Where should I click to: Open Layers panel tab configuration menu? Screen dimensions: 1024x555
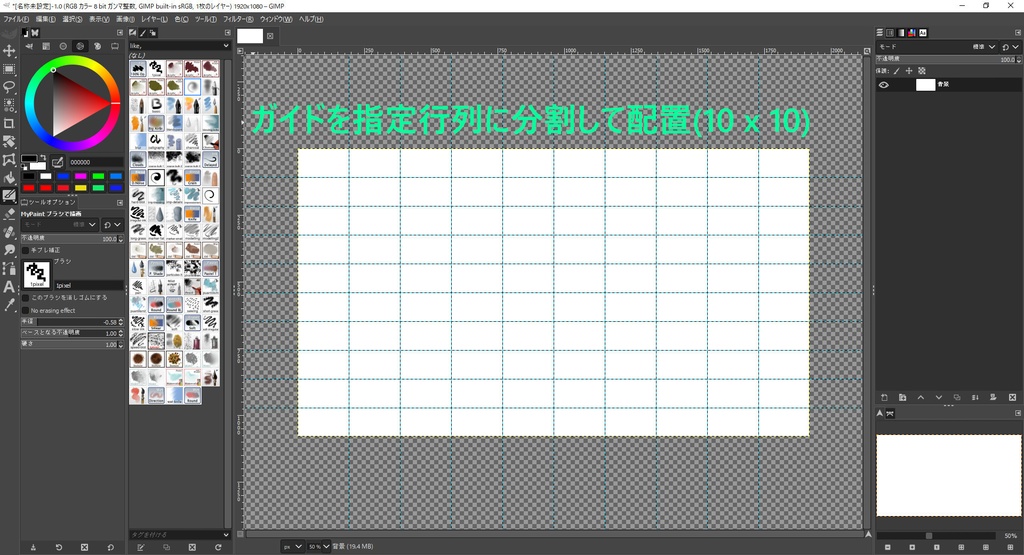click(x=1017, y=33)
